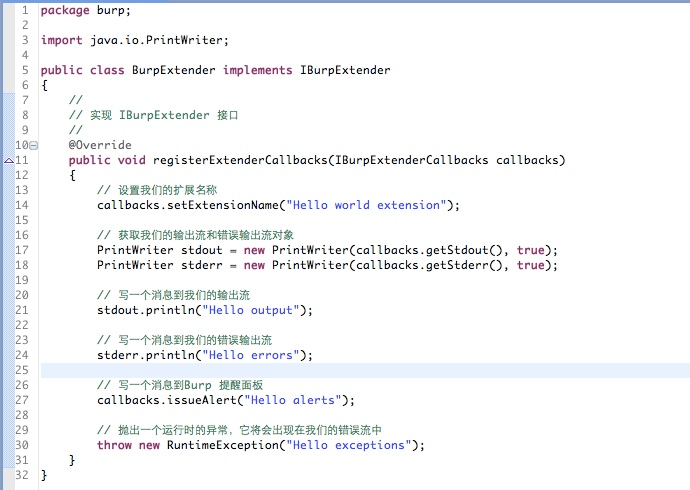
Task: Click the override triangle marker beside line 11
Action: point(9,161)
